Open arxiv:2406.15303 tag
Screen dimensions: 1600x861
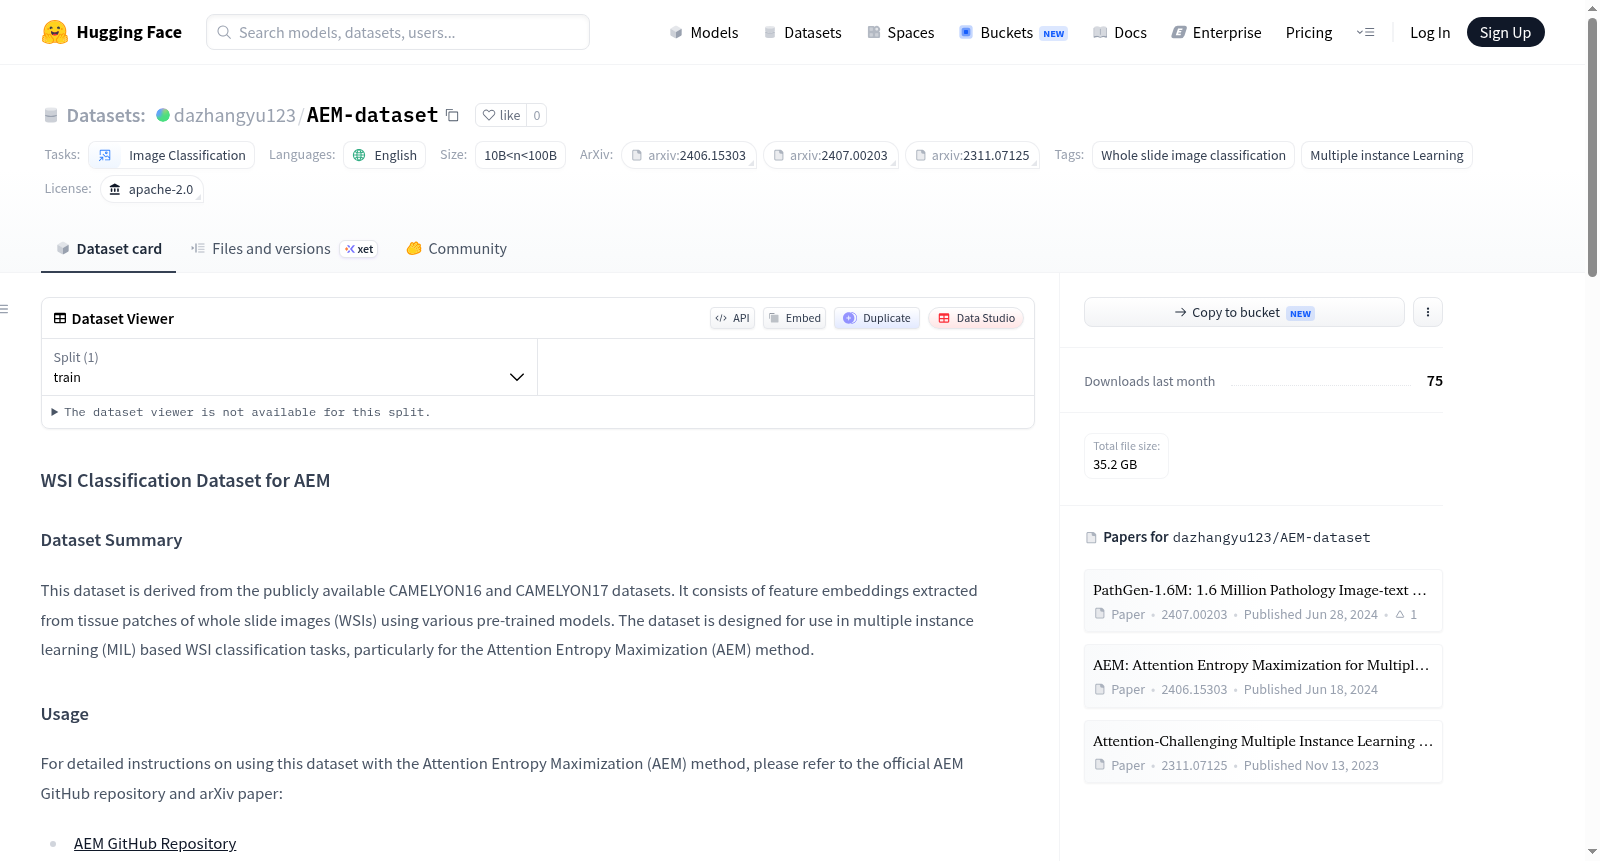click(x=688, y=155)
